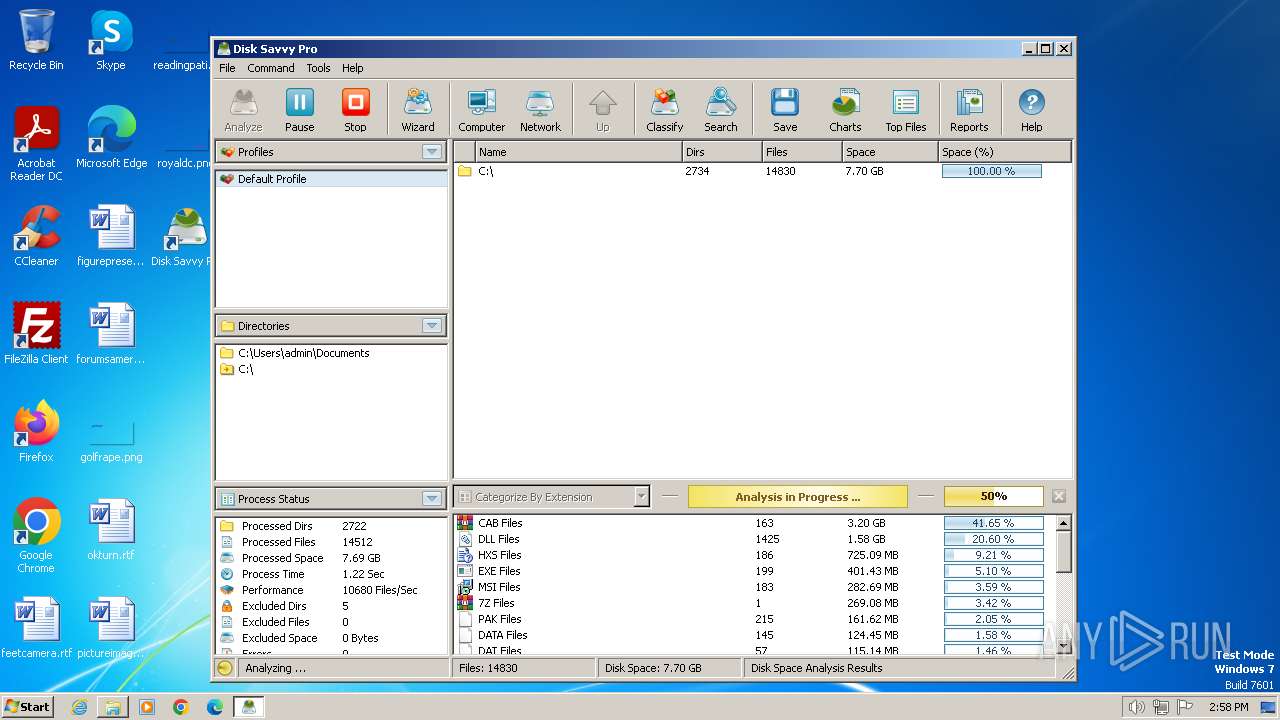Viewport: 1280px width, 720px height.
Task: Click the status bar analyzing icon
Action: click(225, 668)
